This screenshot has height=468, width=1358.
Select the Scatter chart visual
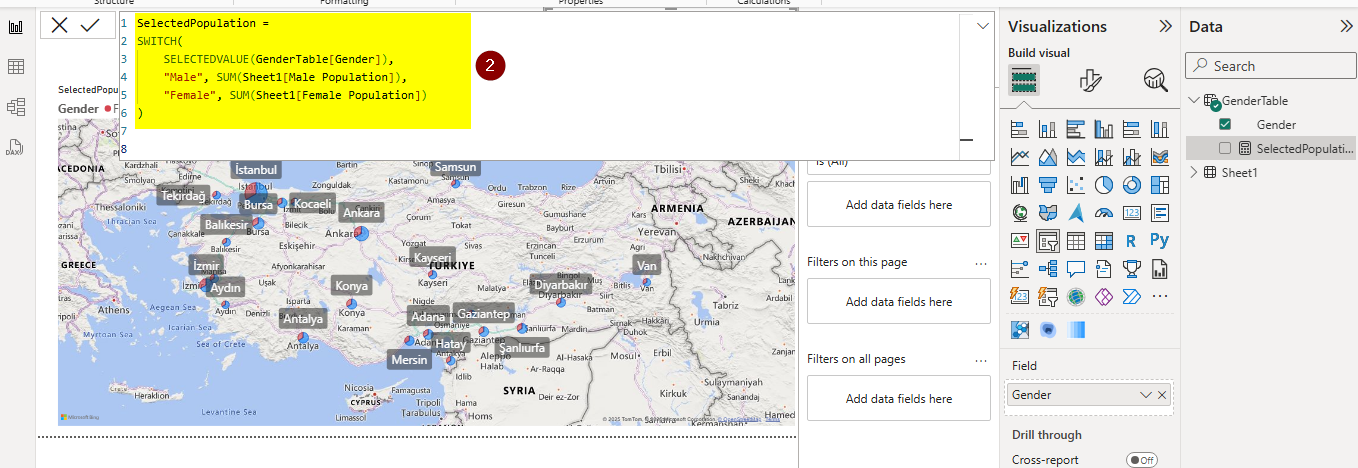pos(1076,185)
